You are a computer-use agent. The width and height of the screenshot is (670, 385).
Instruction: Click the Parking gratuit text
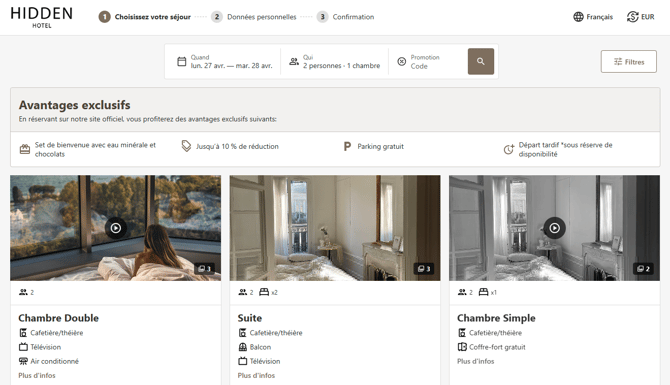pyautogui.click(x=380, y=146)
